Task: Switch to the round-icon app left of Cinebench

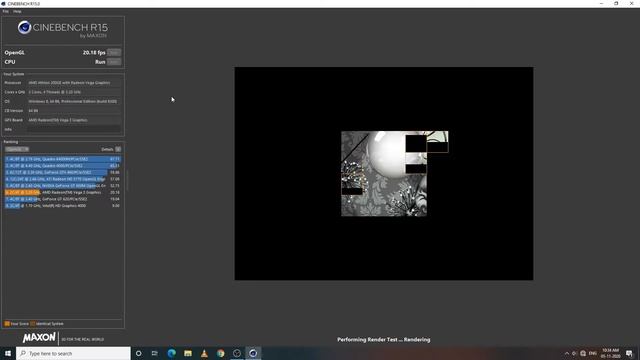Action: pyautogui.click(x=237, y=353)
